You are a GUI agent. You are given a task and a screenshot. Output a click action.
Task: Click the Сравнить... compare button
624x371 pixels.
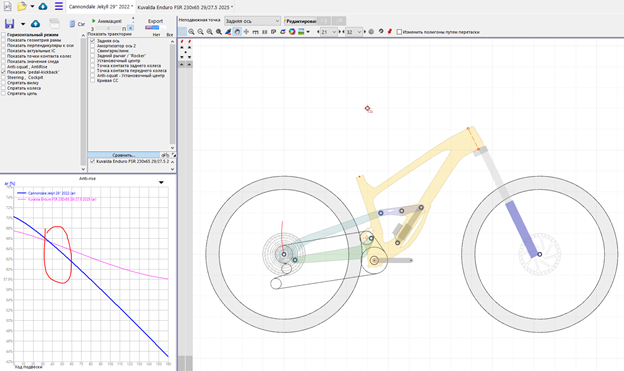(124, 155)
